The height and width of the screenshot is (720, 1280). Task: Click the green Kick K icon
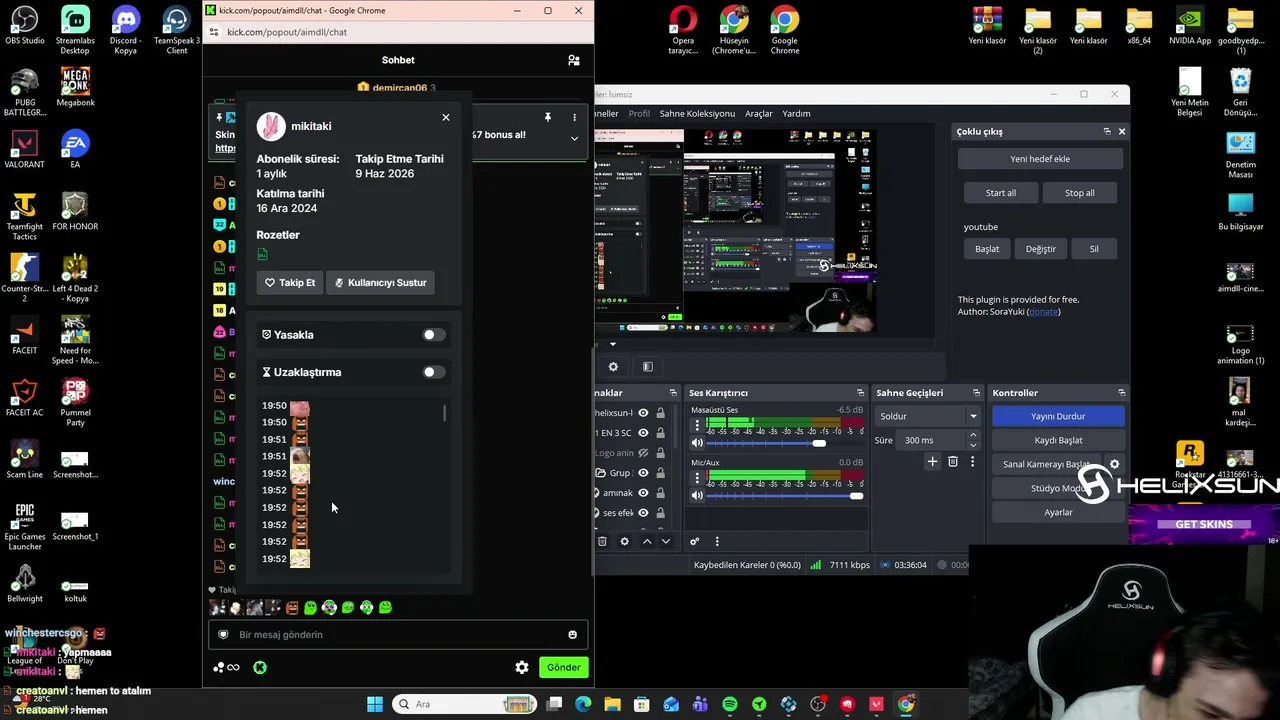pyautogui.click(x=260, y=668)
